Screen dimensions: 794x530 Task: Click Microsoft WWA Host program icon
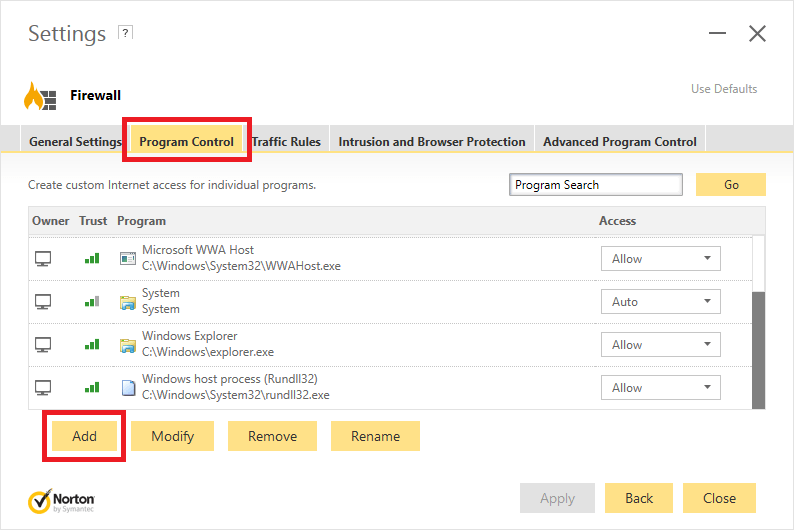coord(127,258)
